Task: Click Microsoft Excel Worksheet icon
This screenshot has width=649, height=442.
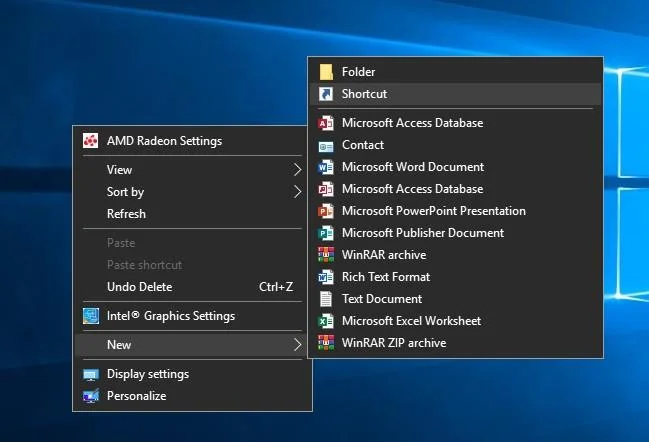Action: pos(326,321)
